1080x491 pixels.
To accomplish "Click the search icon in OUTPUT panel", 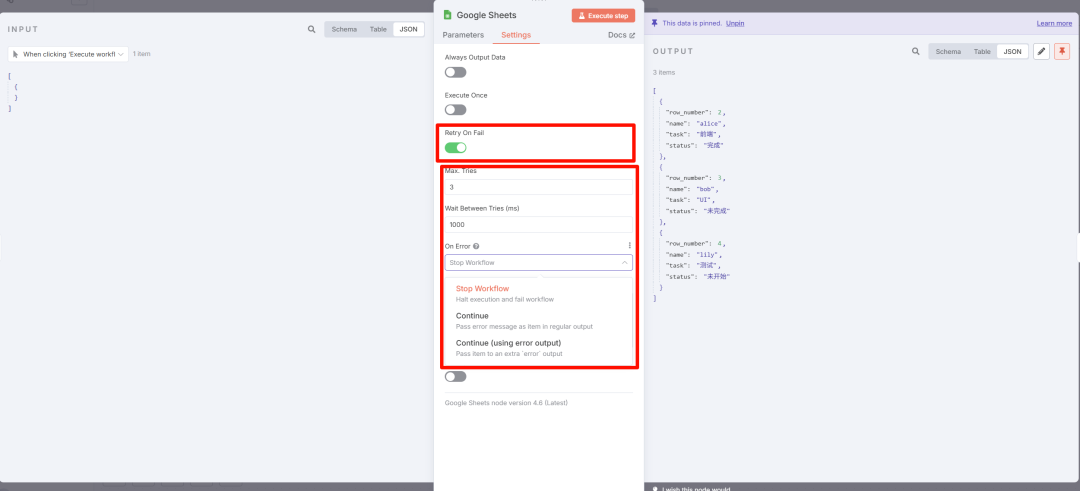I will click(915, 51).
